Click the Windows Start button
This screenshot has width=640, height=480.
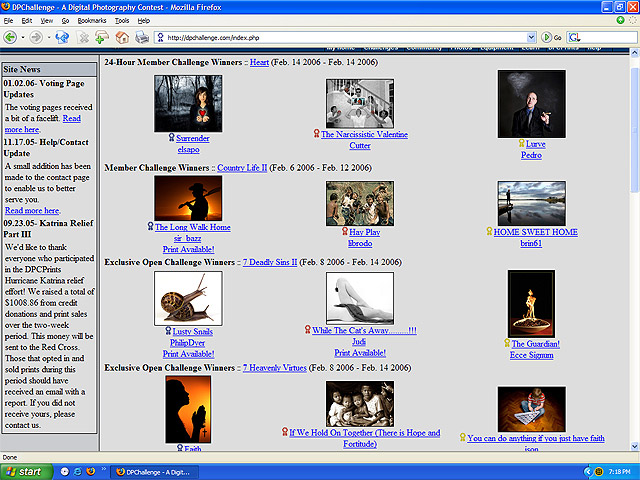25,470
